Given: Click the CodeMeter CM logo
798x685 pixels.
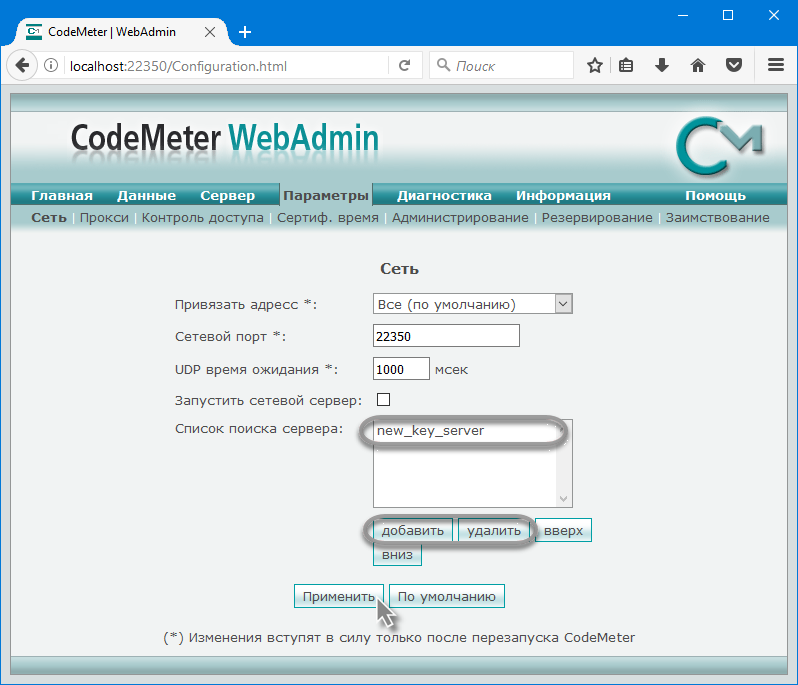Looking at the screenshot, I should [720, 146].
